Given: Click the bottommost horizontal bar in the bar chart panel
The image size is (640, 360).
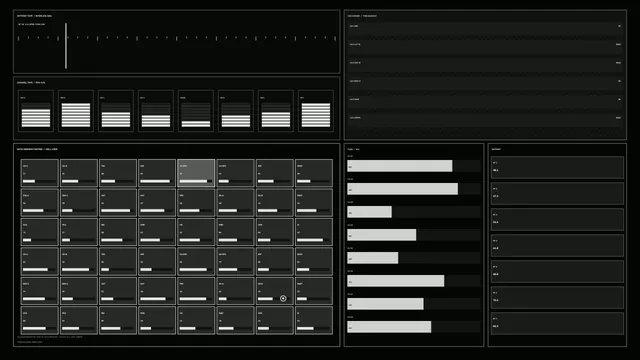Looking at the screenshot, I should 389,327.
